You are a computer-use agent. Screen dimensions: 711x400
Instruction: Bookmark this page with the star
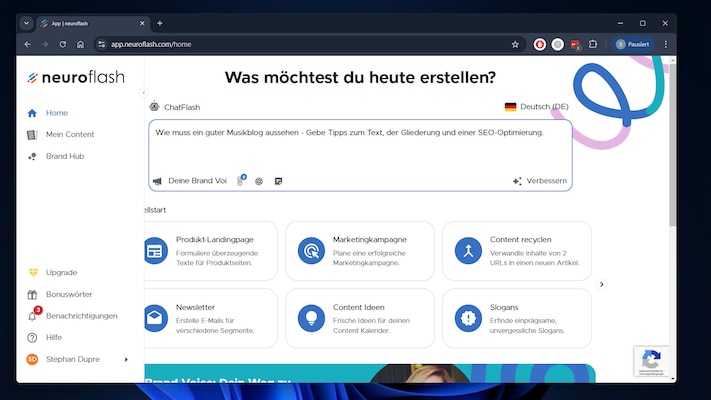(515, 44)
